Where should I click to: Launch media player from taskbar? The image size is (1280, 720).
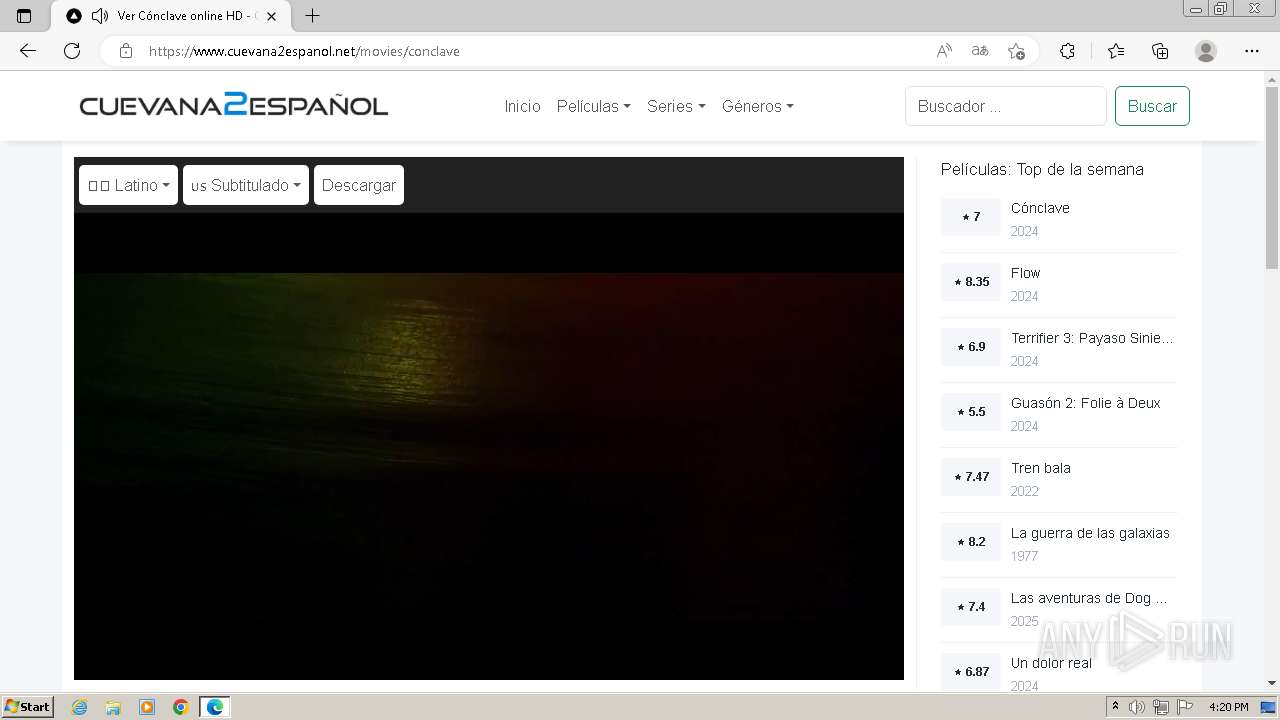click(147, 707)
